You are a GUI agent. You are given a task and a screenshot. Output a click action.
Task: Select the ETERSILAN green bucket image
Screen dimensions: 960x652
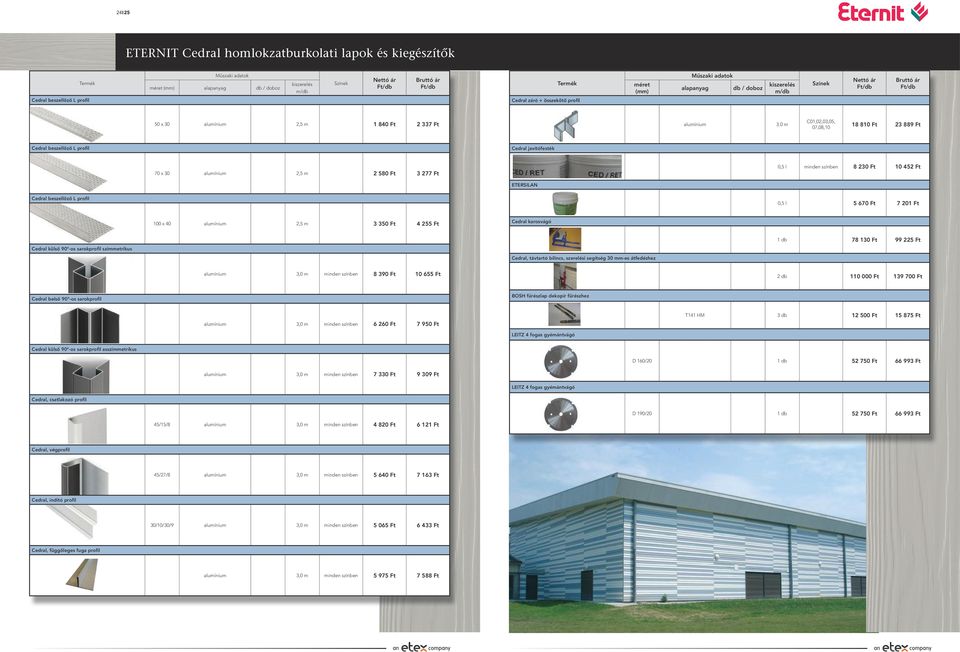(x=564, y=203)
